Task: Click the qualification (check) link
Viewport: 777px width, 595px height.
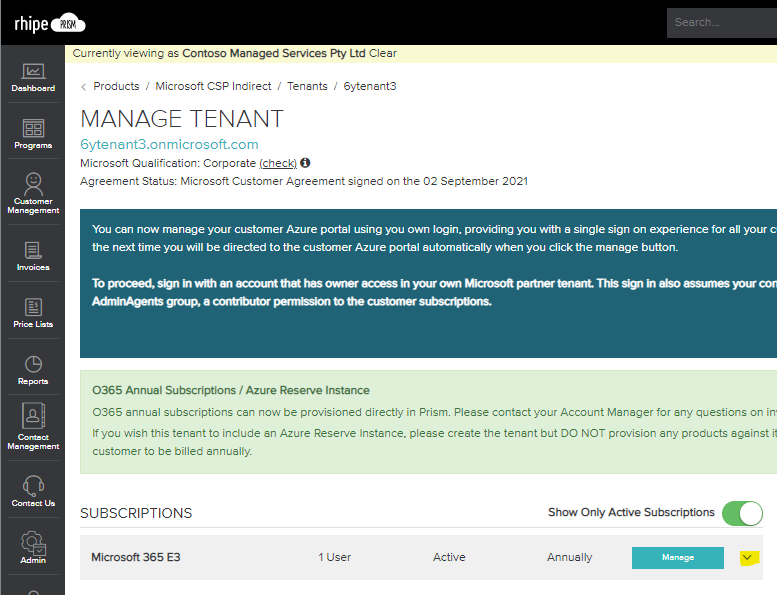Action: [278, 163]
